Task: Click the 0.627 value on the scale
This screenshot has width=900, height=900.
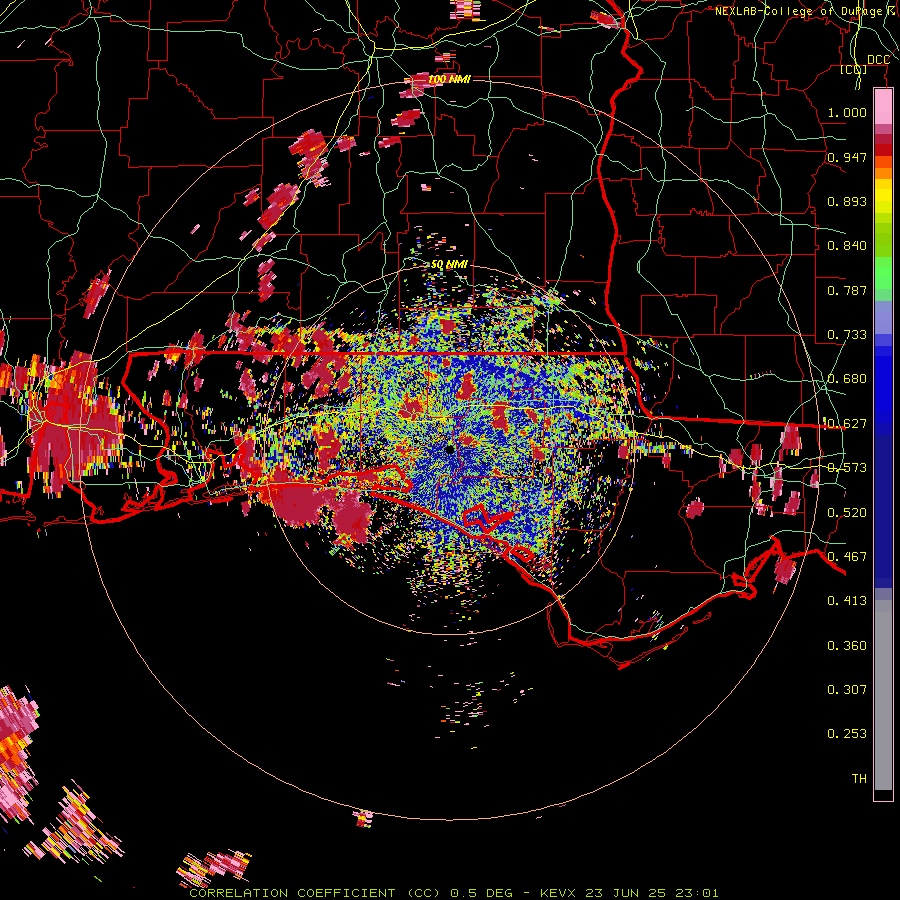Action: (x=847, y=424)
